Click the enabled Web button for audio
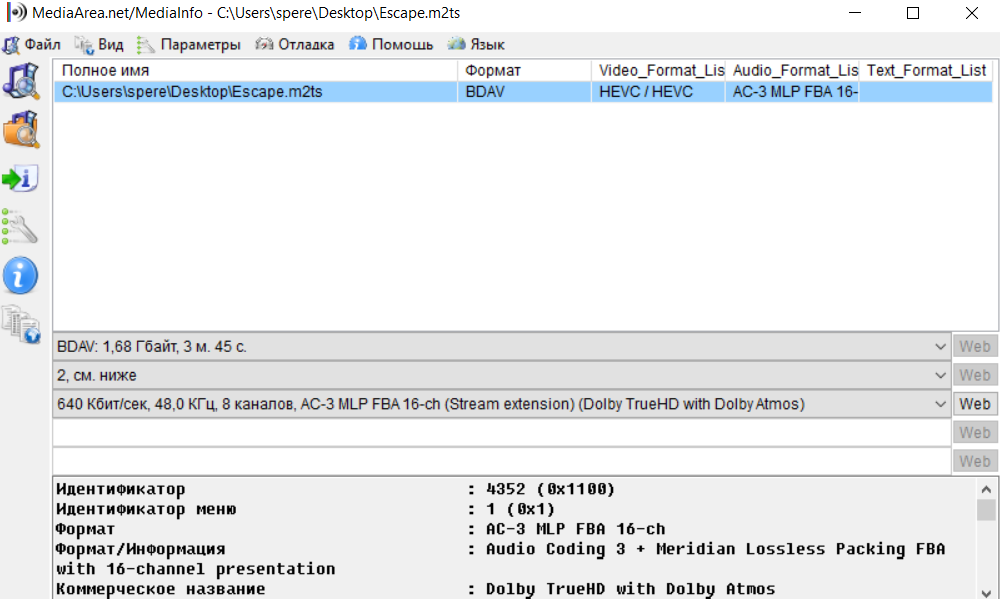 (x=974, y=405)
